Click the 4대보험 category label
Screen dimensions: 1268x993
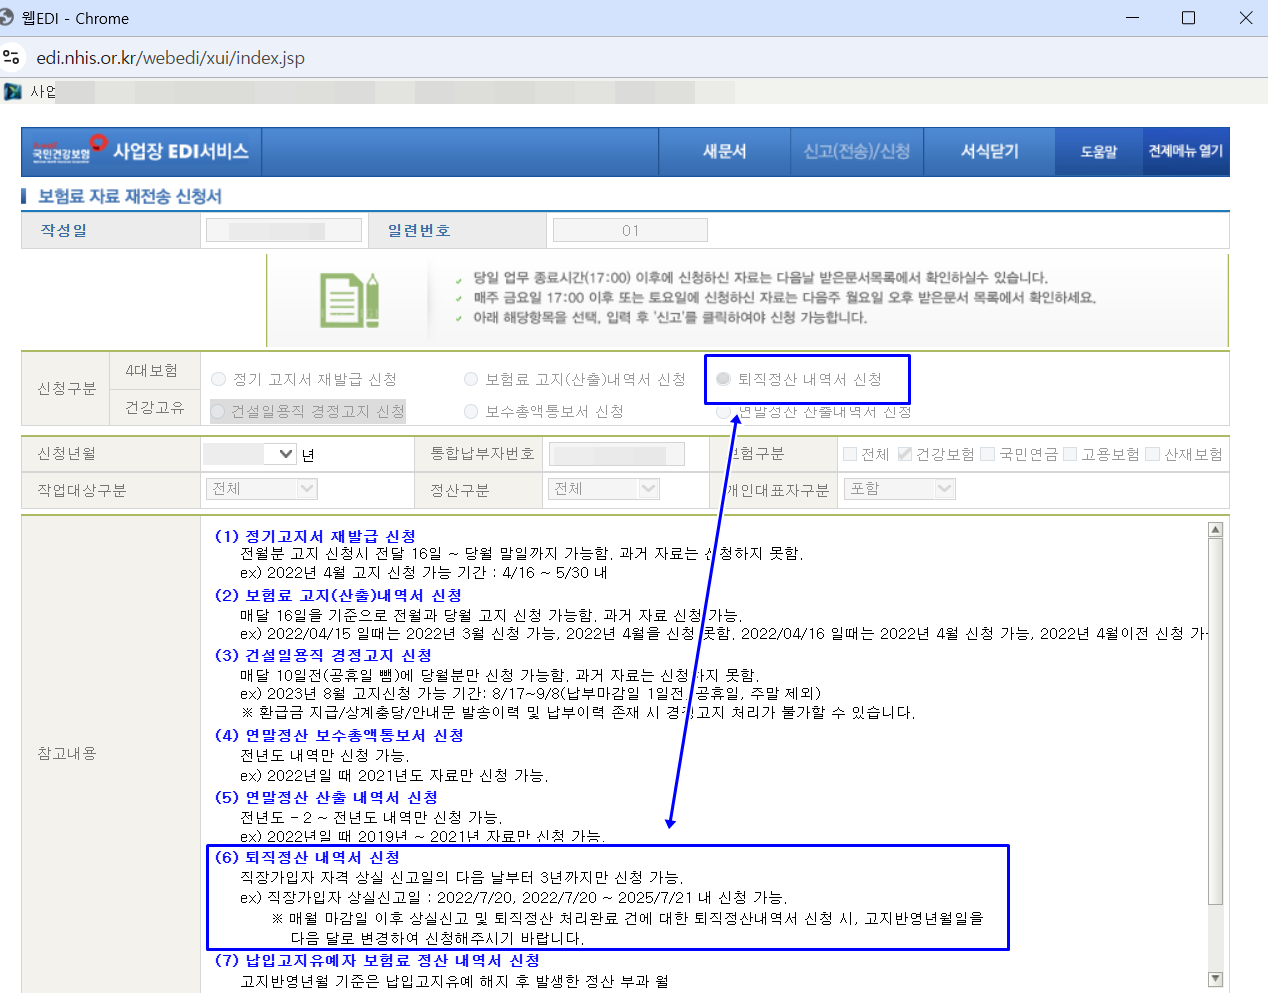[x=151, y=370]
